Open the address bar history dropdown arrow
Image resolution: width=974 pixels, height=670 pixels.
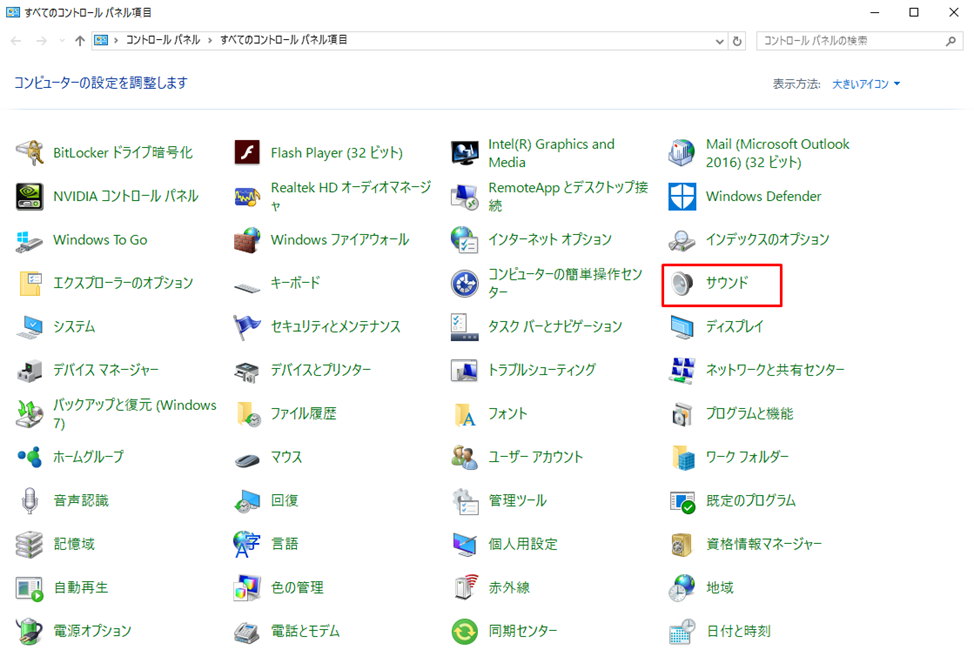pos(719,41)
